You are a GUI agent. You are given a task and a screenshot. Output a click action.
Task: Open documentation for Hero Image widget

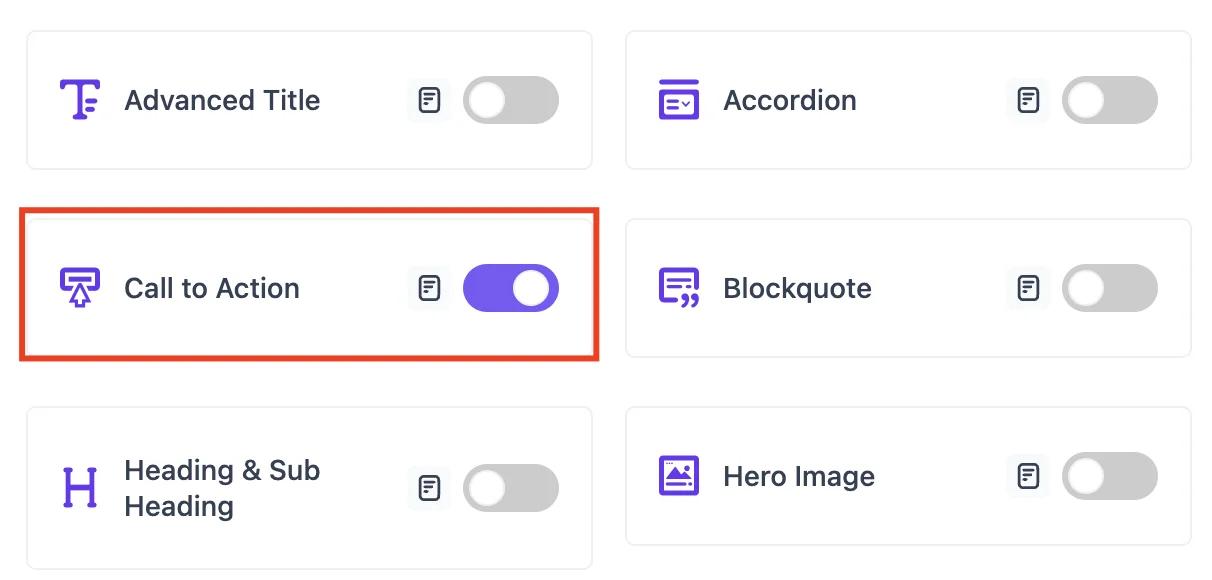(x=1027, y=476)
